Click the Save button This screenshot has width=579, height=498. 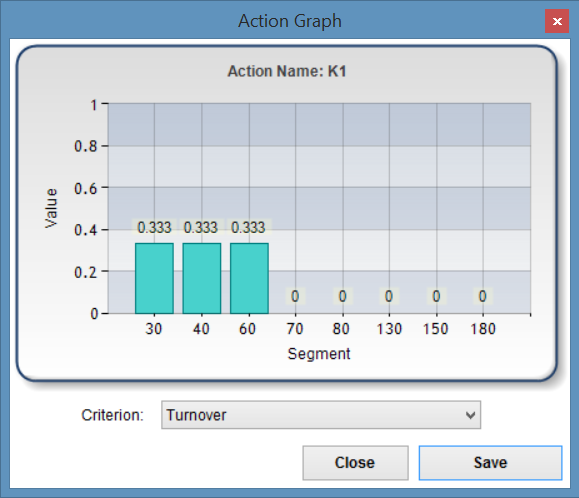pyautogui.click(x=490, y=463)
